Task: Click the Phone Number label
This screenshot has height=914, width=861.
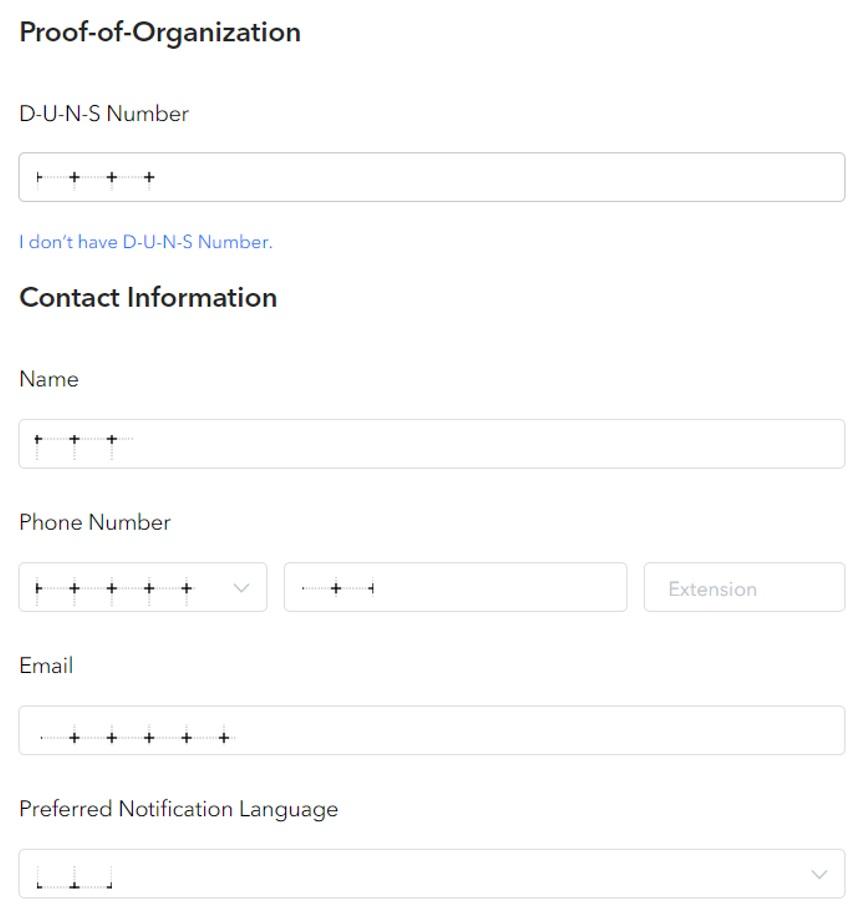Action: coord(95,522)
